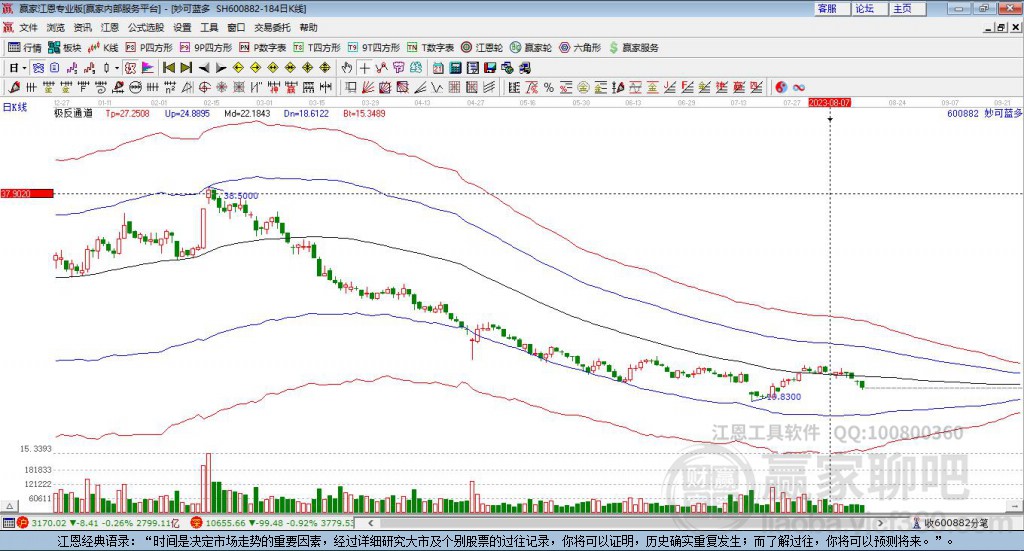The width and height of the screenshot is (1024, 551).
Task: Click the pink flag indicator icon
Action: pyautogui.click(x=148, y=68)
